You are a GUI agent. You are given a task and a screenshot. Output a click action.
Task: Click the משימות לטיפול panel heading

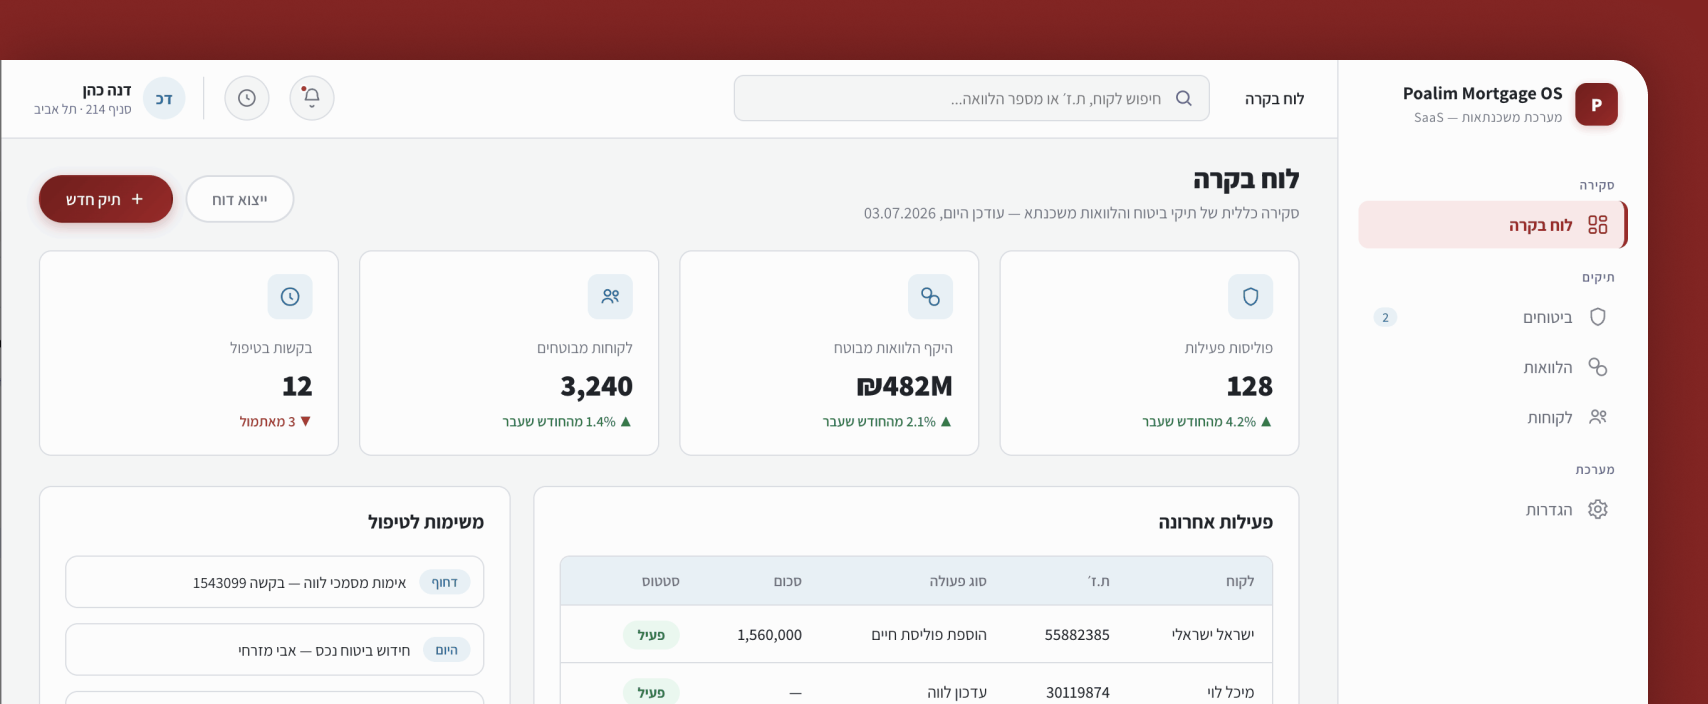pyautogui.click(x=426, y=522)
